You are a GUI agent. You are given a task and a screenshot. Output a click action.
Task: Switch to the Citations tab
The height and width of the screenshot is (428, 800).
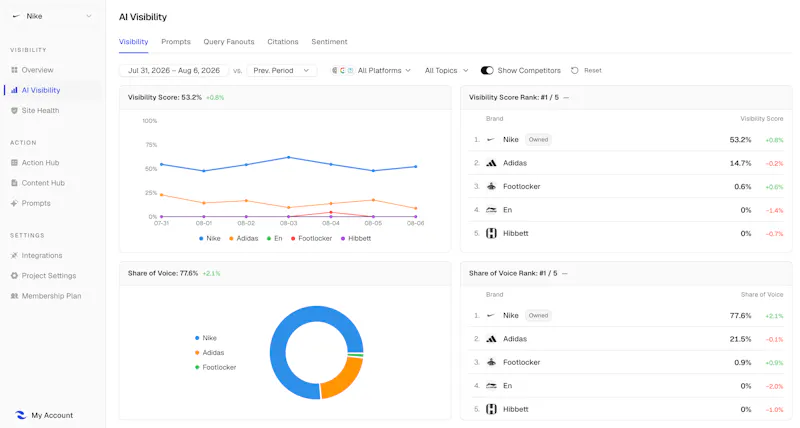coord(283,42)
